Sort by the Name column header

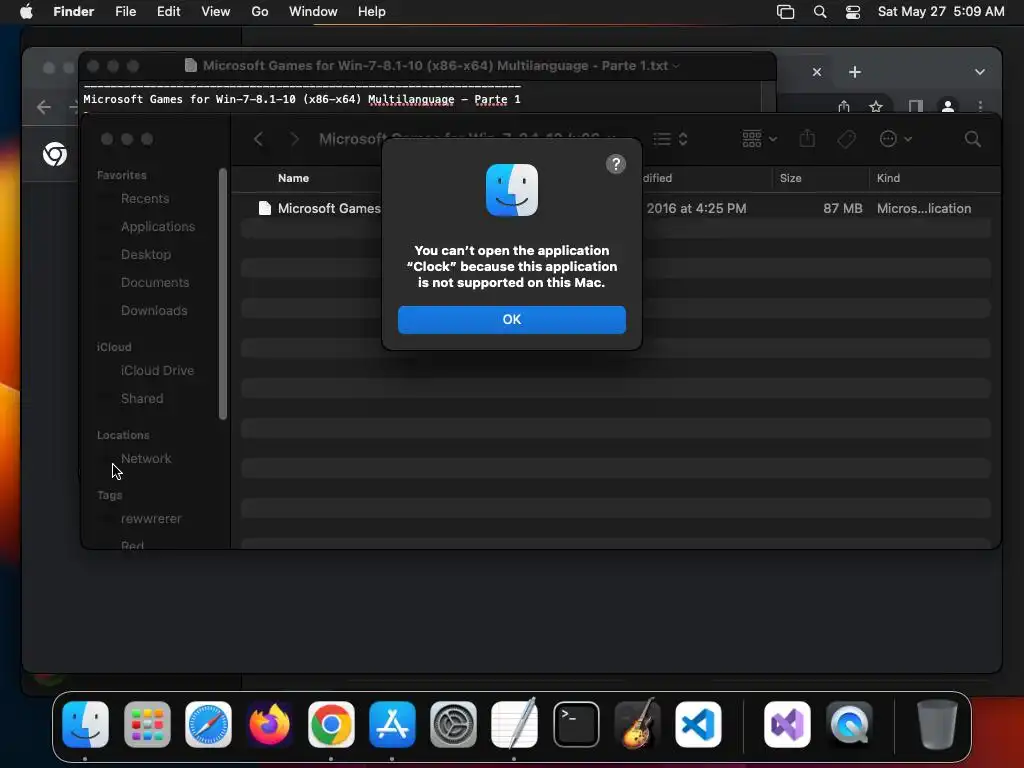(293, 178)
